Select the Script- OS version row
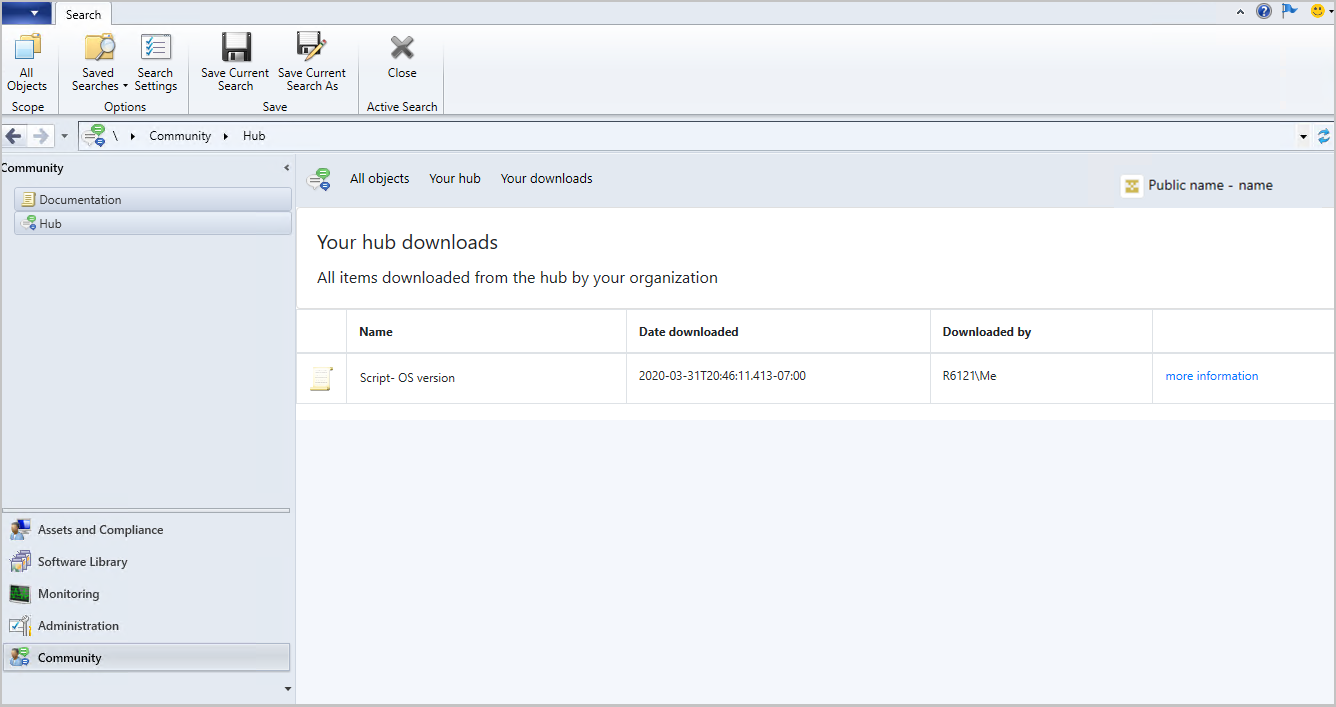 407,378
